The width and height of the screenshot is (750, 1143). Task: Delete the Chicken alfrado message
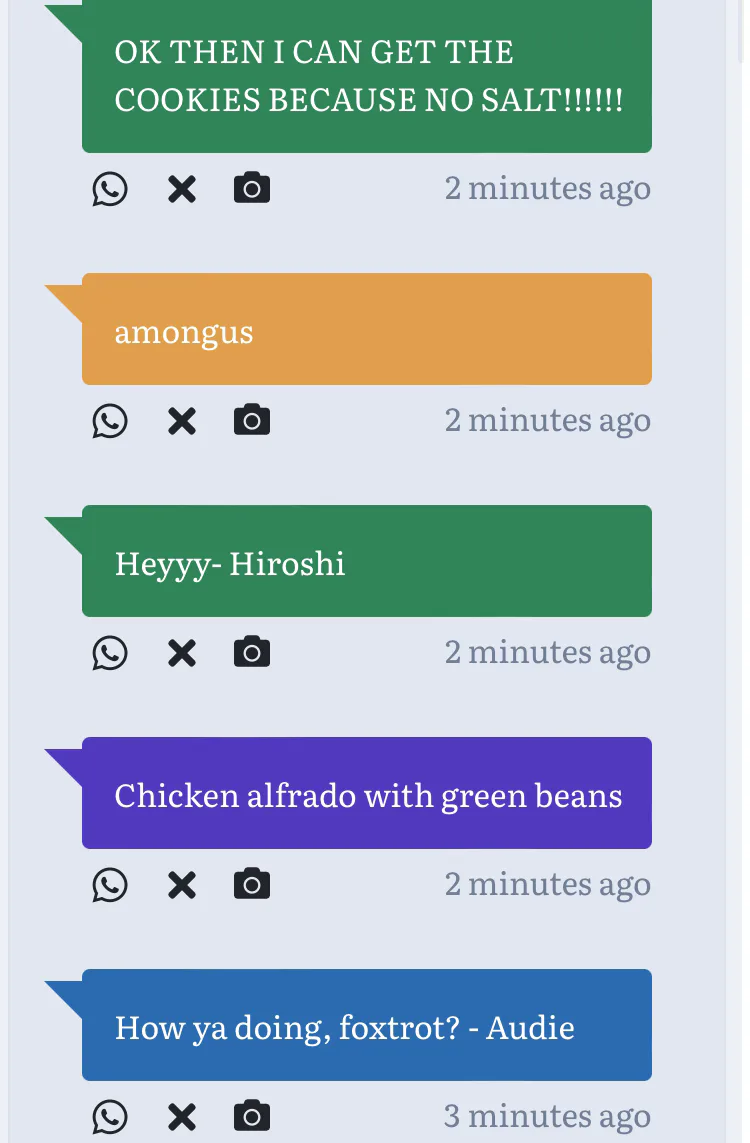point(181,884)
